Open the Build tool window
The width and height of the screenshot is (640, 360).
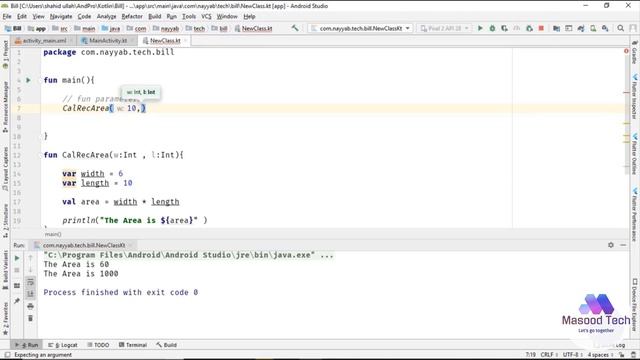coord(167,345)
